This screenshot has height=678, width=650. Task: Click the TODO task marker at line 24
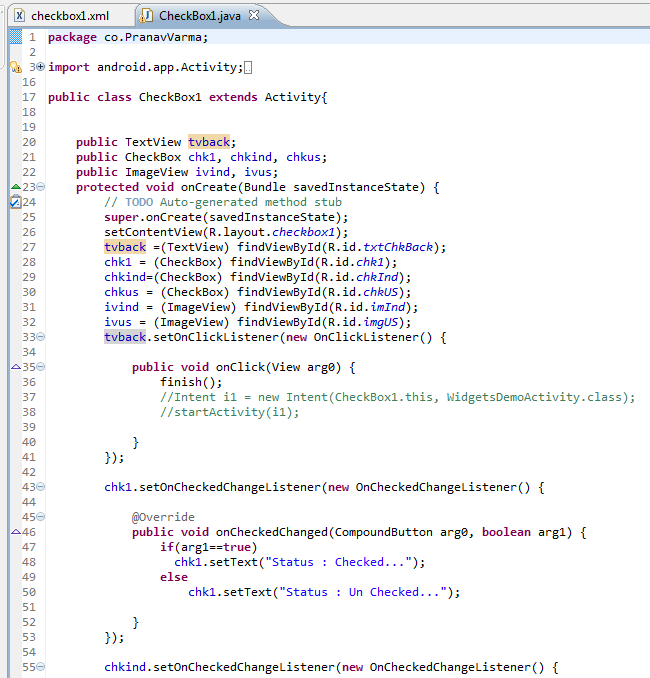click(16, 202)
